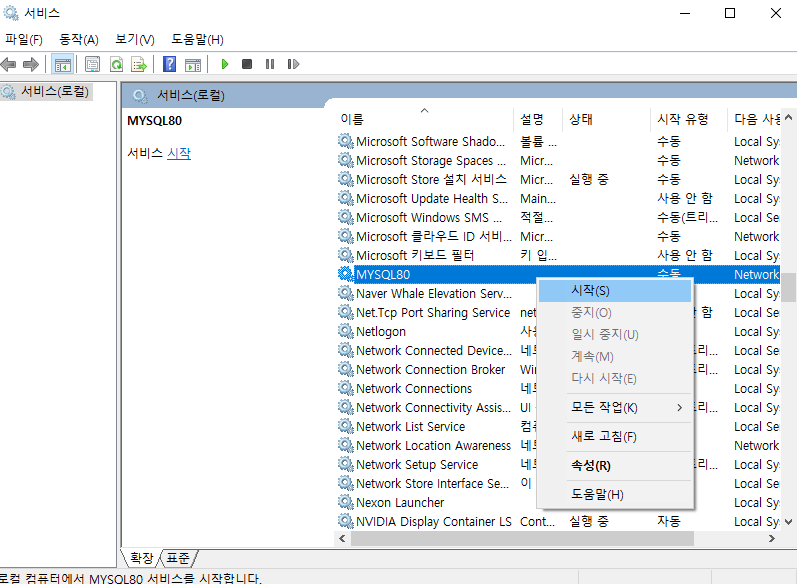The height and width of the screenshot is (584, 797).
Task: Select Microsoft 클라우드 ID 서비... row
Action: coord(558,236)
